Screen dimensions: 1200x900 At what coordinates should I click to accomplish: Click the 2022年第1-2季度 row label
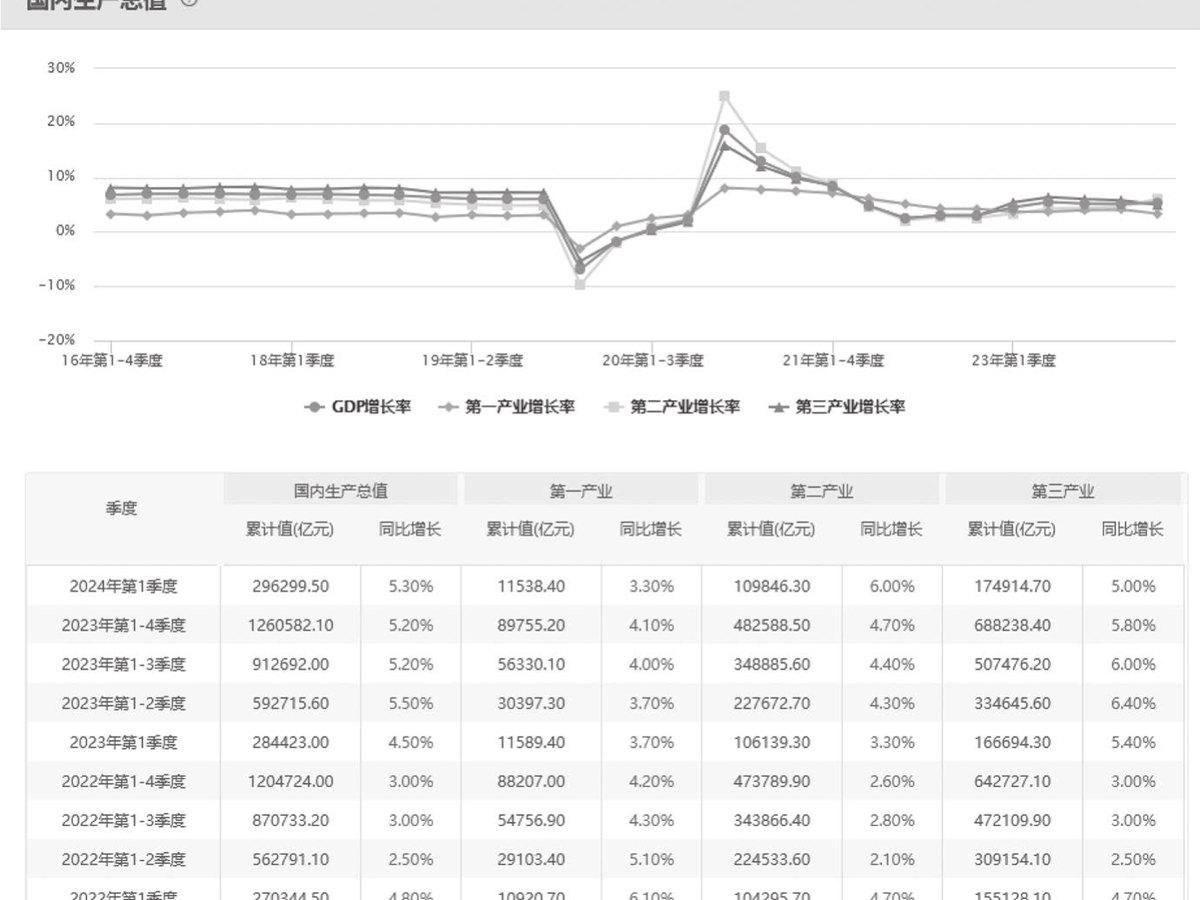coord(124,859)
